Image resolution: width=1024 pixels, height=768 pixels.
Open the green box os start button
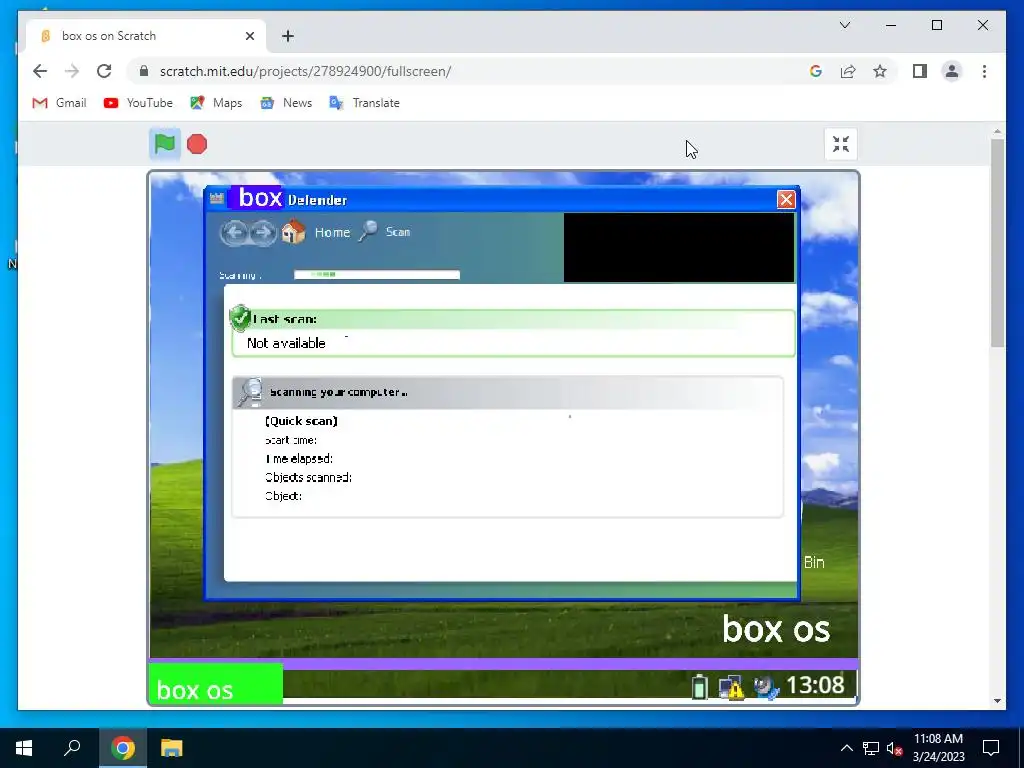(216, 684)
